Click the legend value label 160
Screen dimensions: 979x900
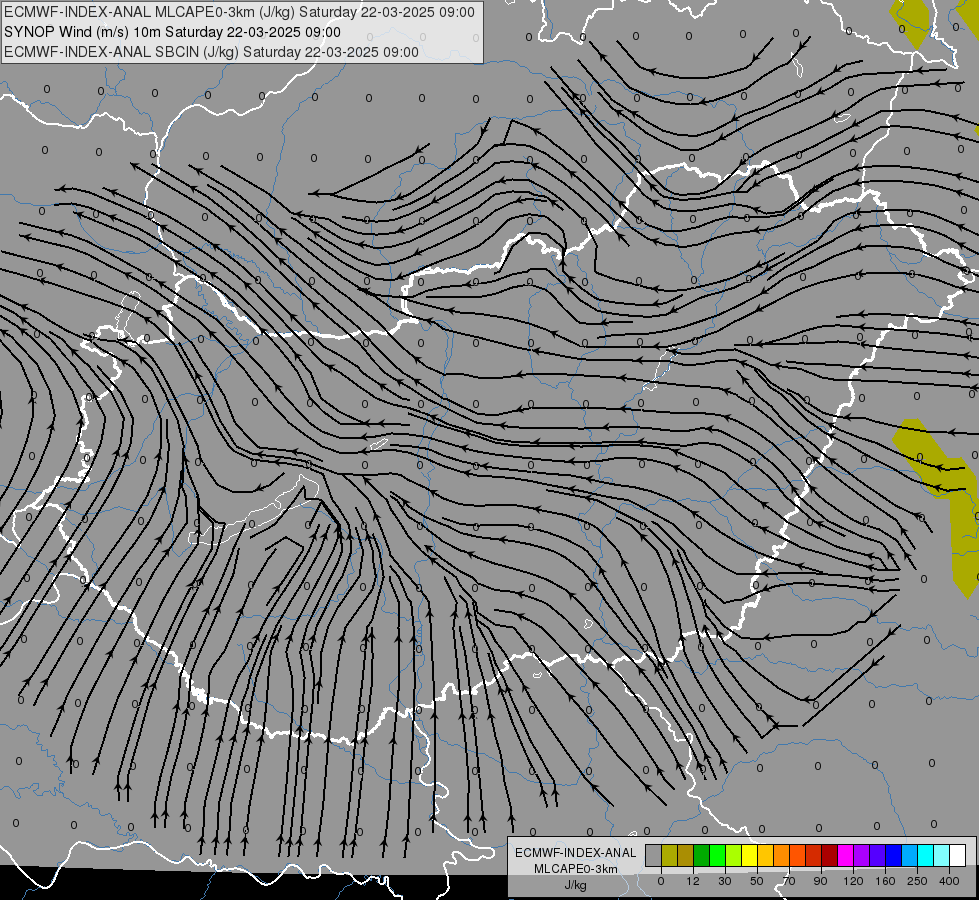click(x=885, y=881)
